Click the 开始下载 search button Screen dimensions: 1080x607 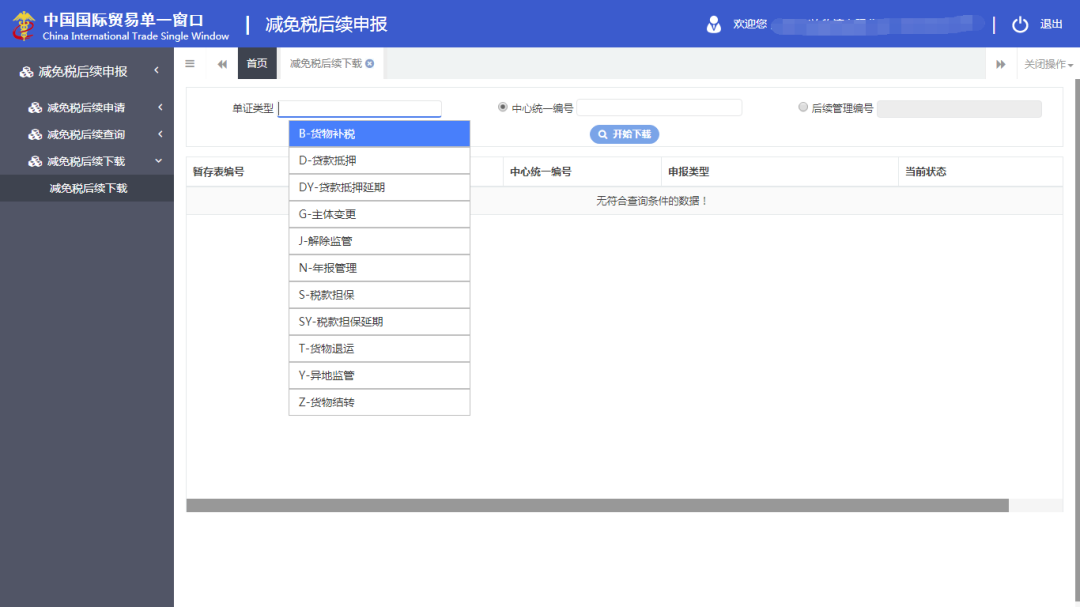pos(623,134)
